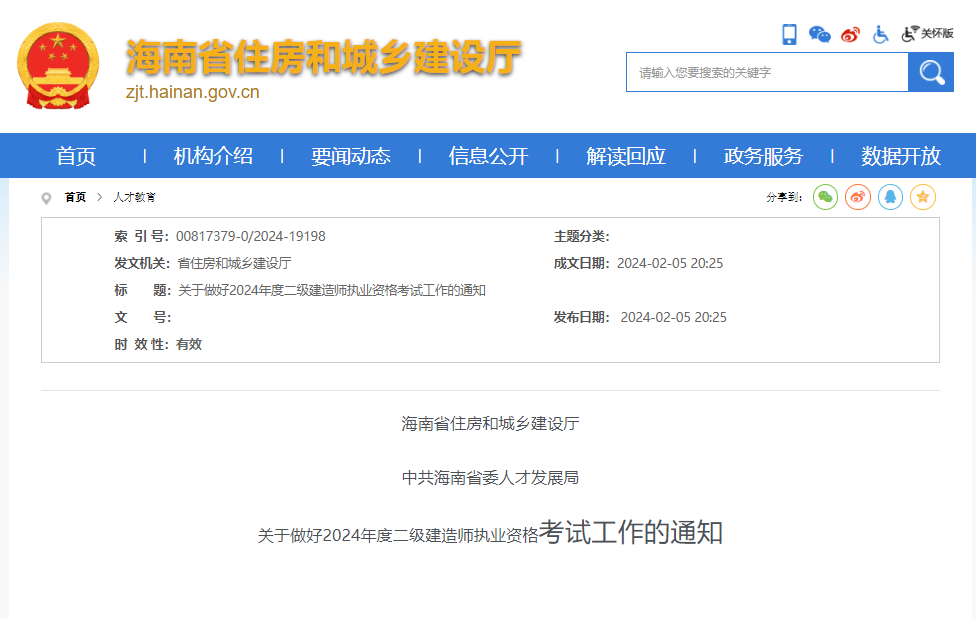This screenshot has width=976, height=619.
Task: Open the 政务服务 navigation menu
Action: pos(763,156)
